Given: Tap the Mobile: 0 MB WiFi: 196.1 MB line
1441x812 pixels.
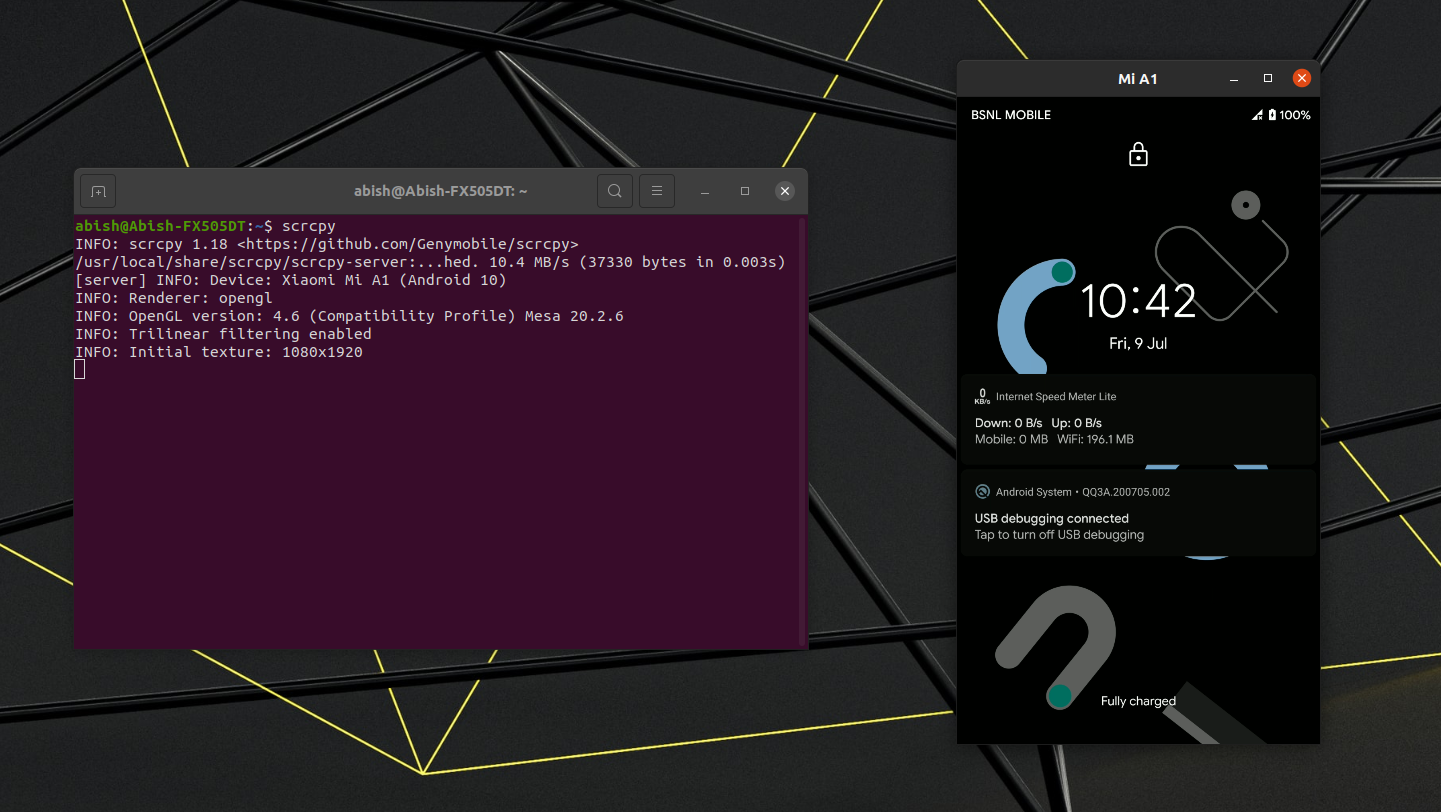Looking at the screenshot, I should click(x=1054, y=439).
